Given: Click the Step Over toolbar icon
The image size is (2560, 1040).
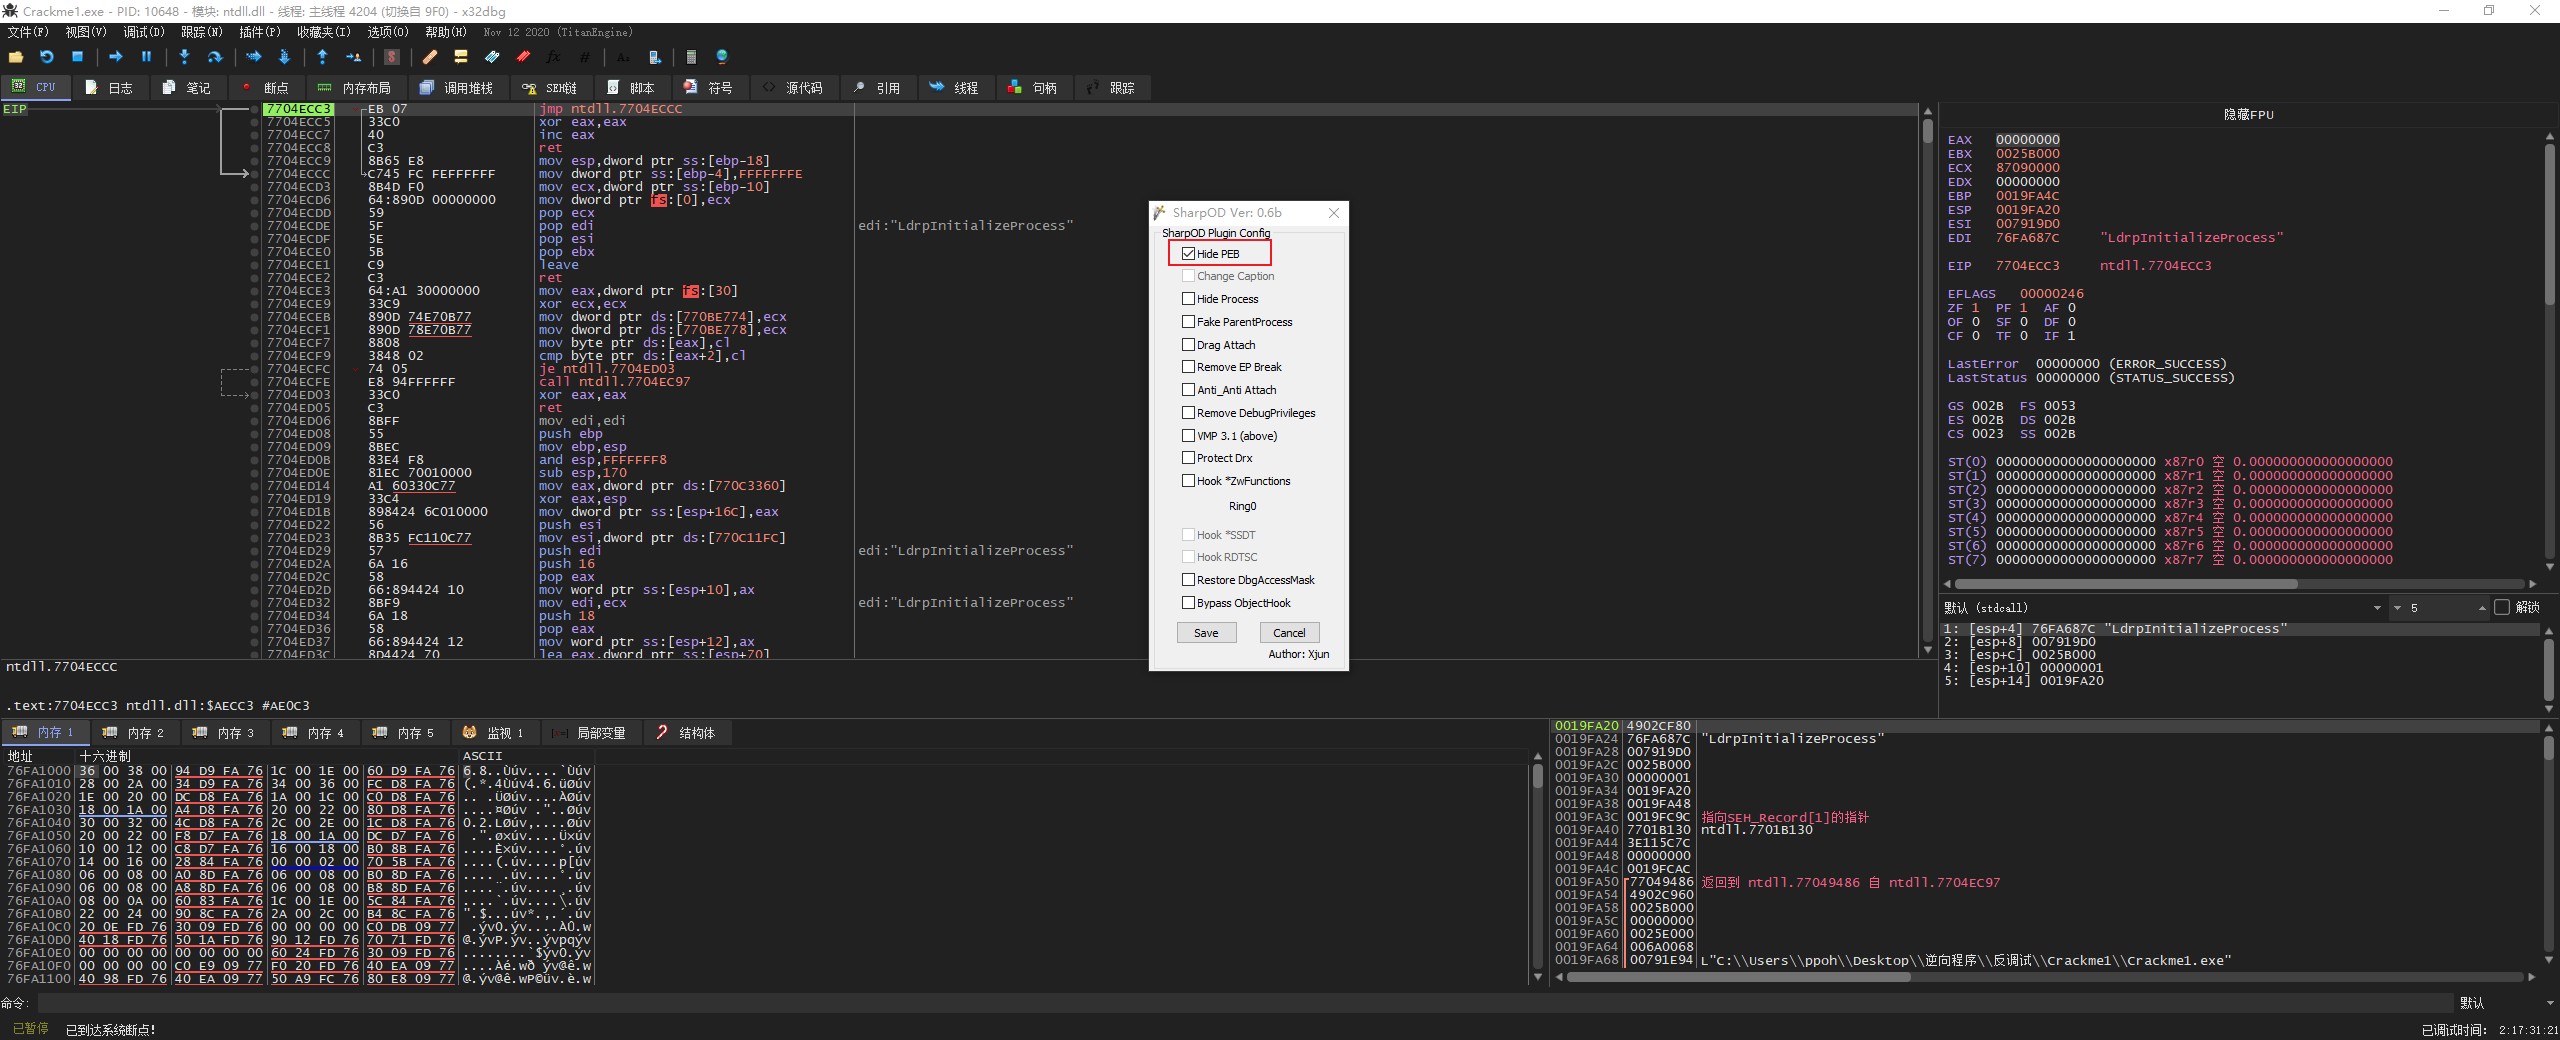Looking at the screenshot, I should pos(214,57).
